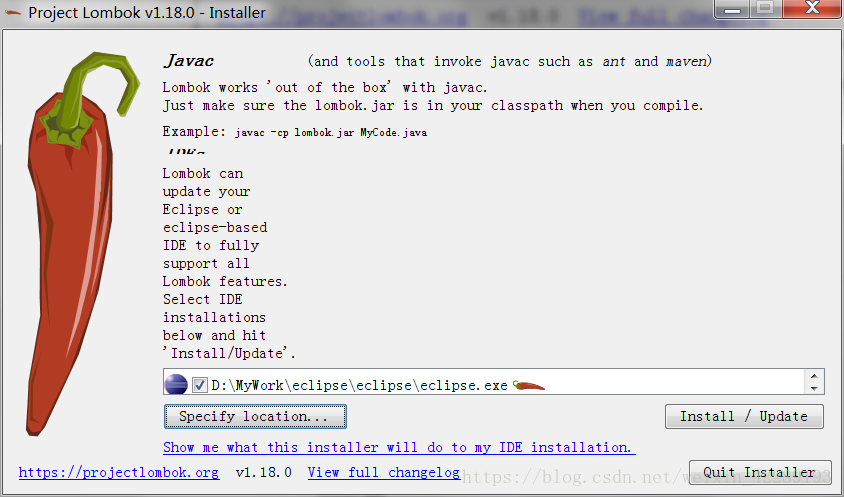
Task: Click the IDE list scroll down arrow
Action: 814,388
